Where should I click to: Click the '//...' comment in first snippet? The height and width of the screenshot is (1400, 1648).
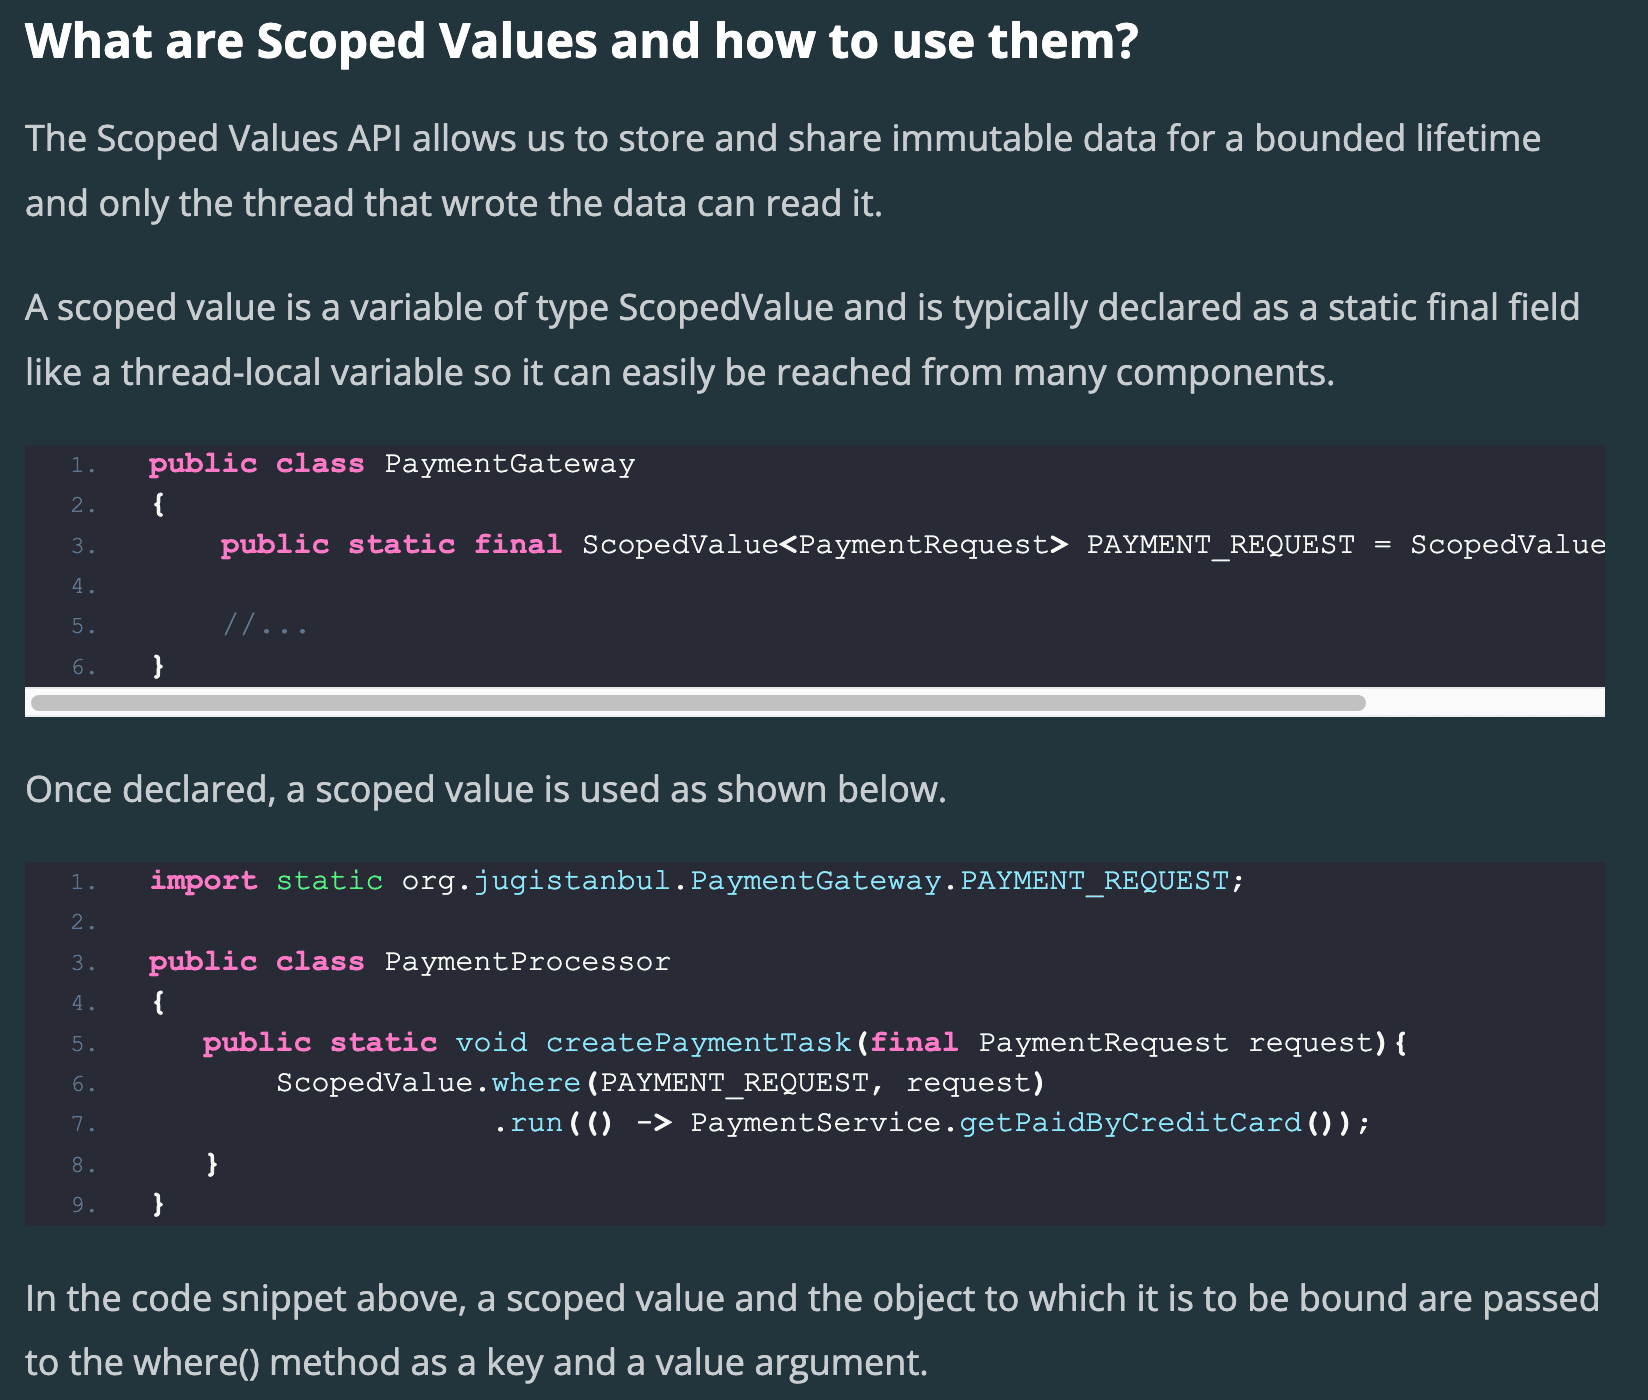click(x=265, y=626)
